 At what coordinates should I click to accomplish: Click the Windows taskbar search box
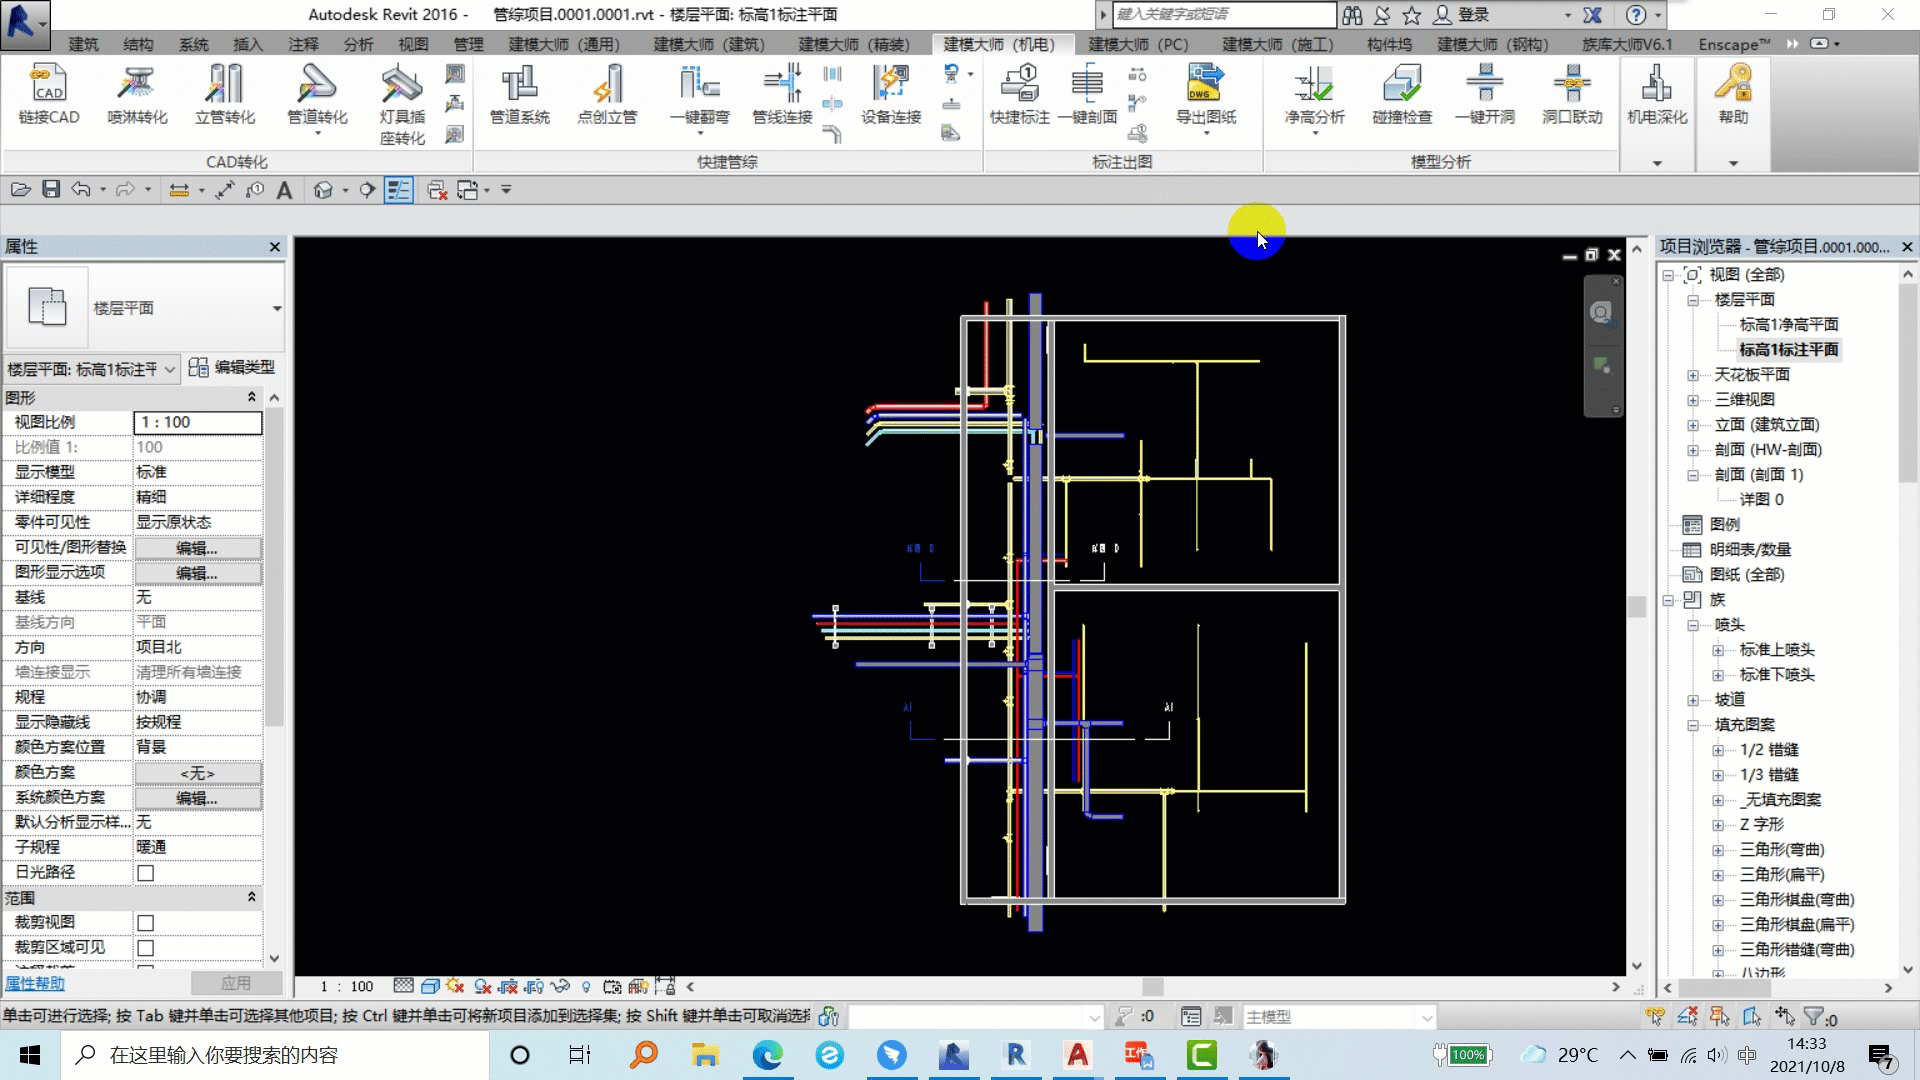pos(275,1055)
